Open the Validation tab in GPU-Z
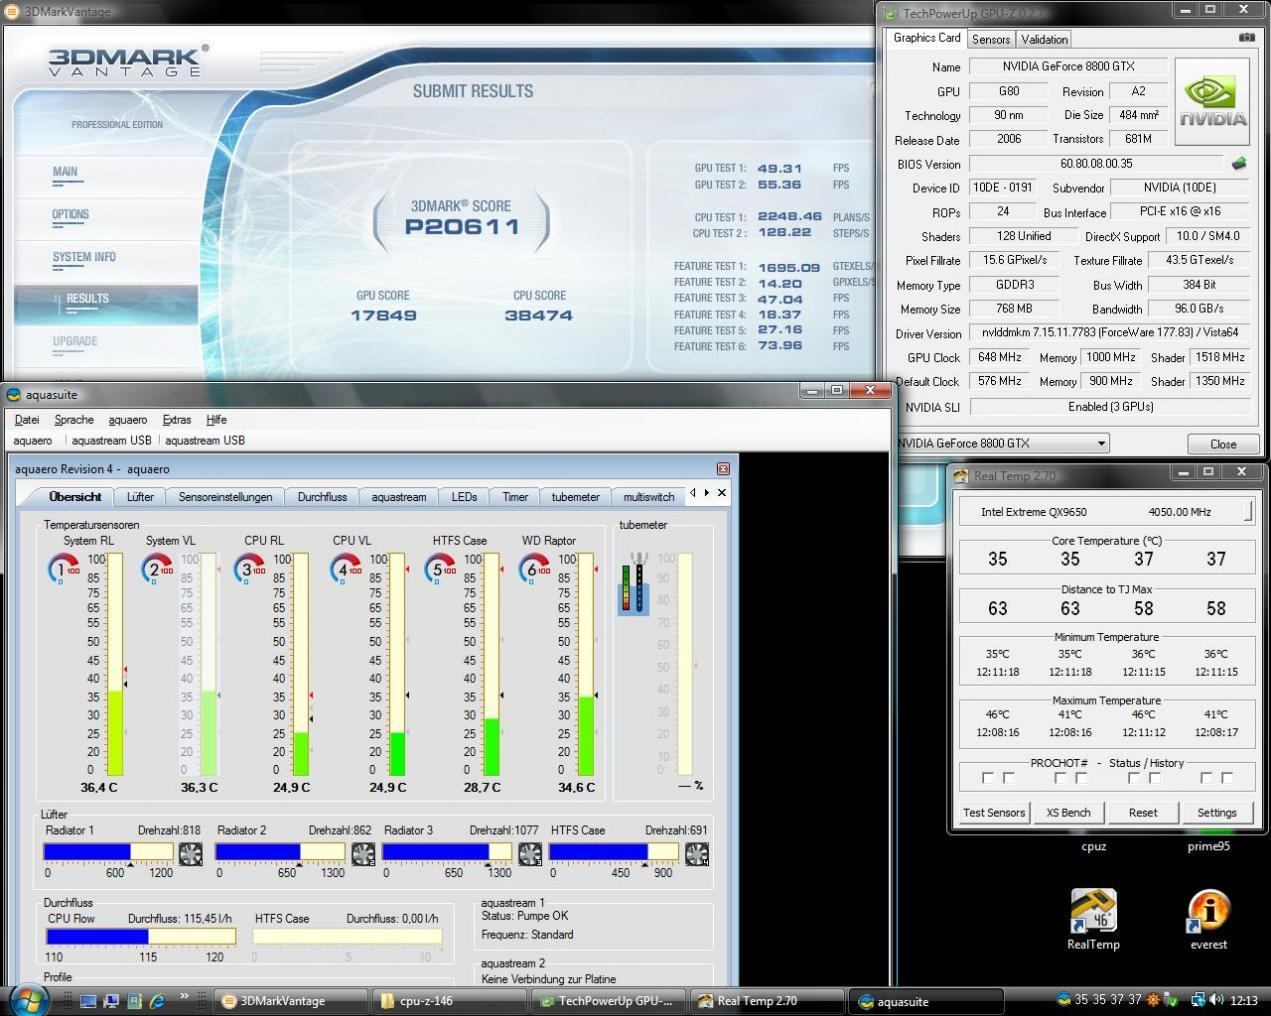The image size is (1271, 1016). 1044,39
